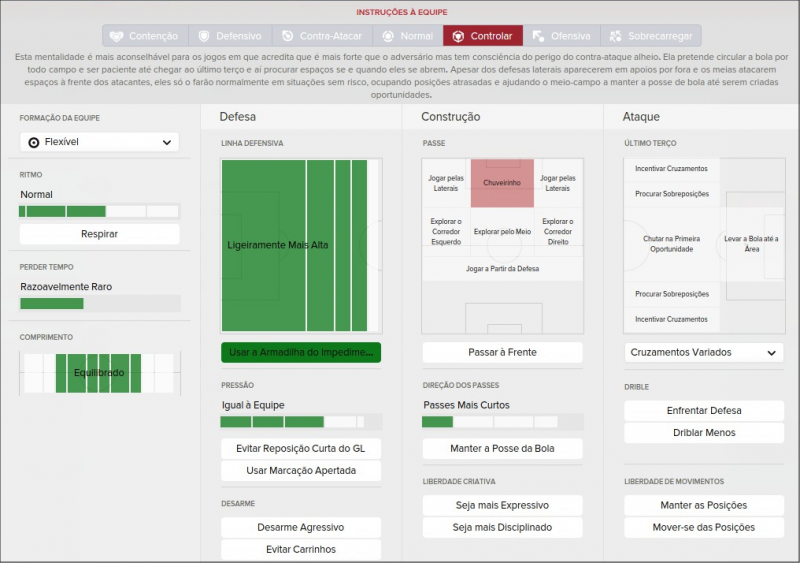Viewport: 800px width, 563px height.
Task: Switch to the Sobrecarregar mentality tab
Action: click(x=651, y=36)
